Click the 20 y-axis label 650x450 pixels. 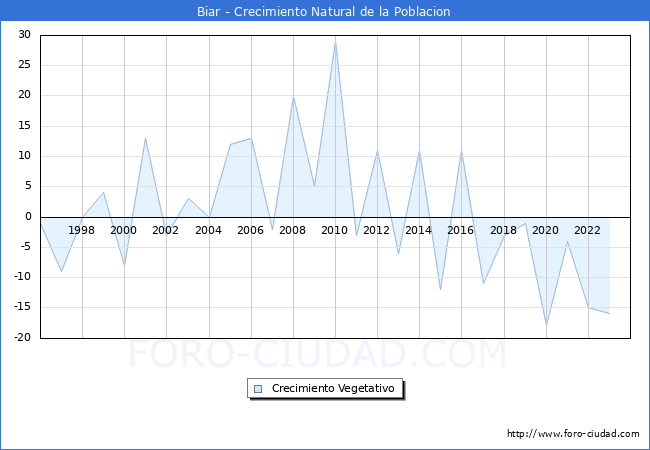pyautogui.click(x=24, y=95)
